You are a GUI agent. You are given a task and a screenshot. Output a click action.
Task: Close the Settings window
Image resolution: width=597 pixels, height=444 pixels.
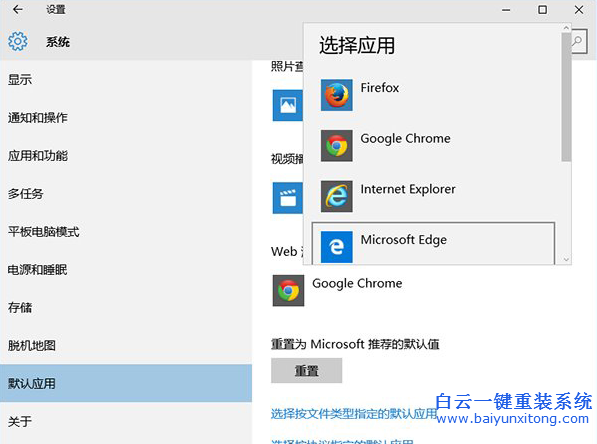click(x=579, y=10)
